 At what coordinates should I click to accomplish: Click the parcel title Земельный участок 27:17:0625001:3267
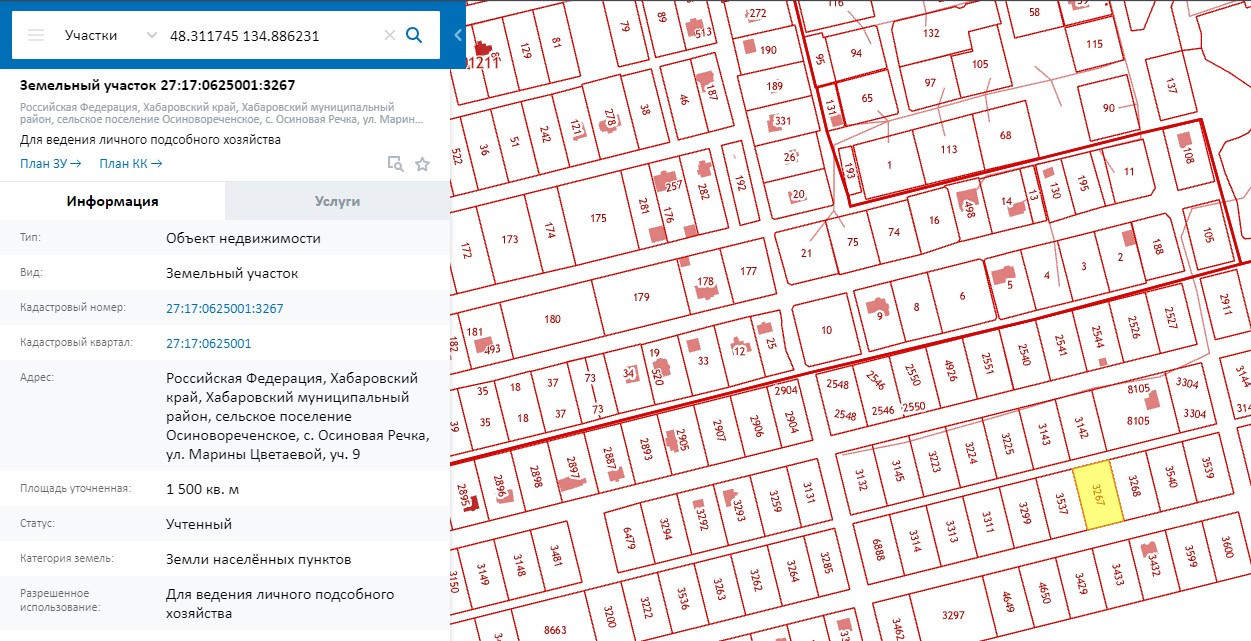157,85
